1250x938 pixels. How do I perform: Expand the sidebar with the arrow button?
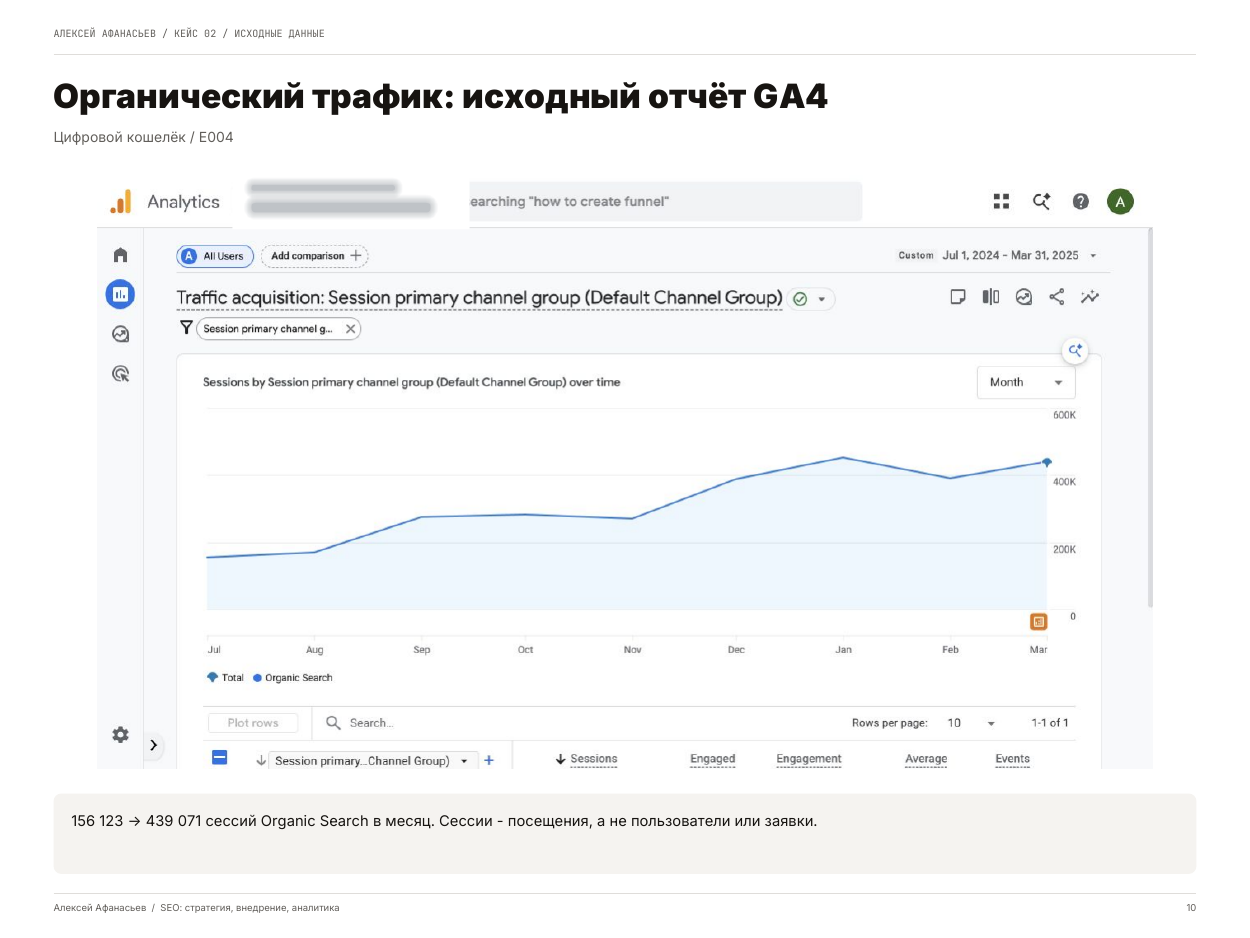153,745
